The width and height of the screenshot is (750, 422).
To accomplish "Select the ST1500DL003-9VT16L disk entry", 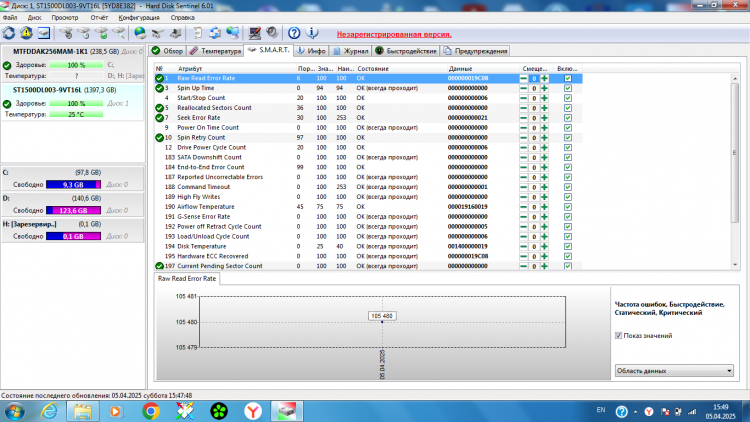I will tap(73, 102).
